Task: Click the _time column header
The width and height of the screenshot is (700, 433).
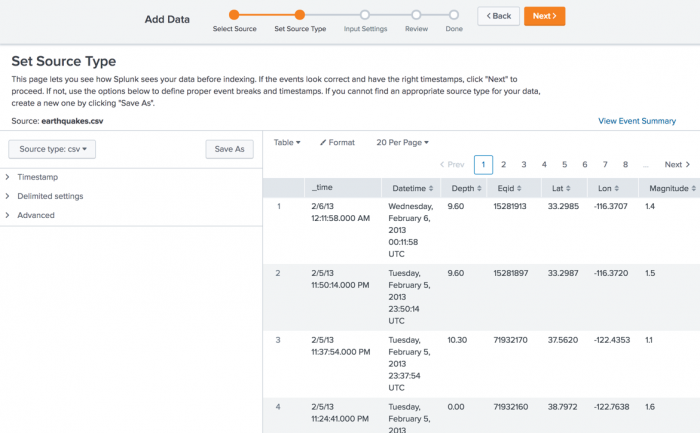Action: (322, 187)
